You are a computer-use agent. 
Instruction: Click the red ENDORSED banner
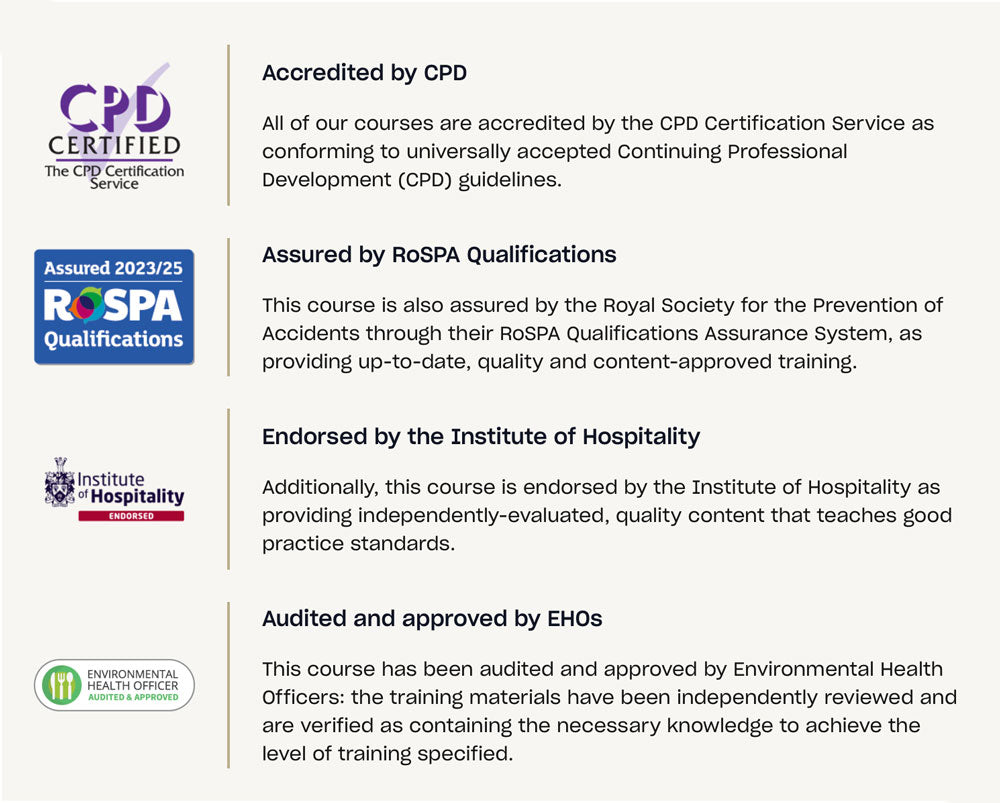[x=131, y=516]
